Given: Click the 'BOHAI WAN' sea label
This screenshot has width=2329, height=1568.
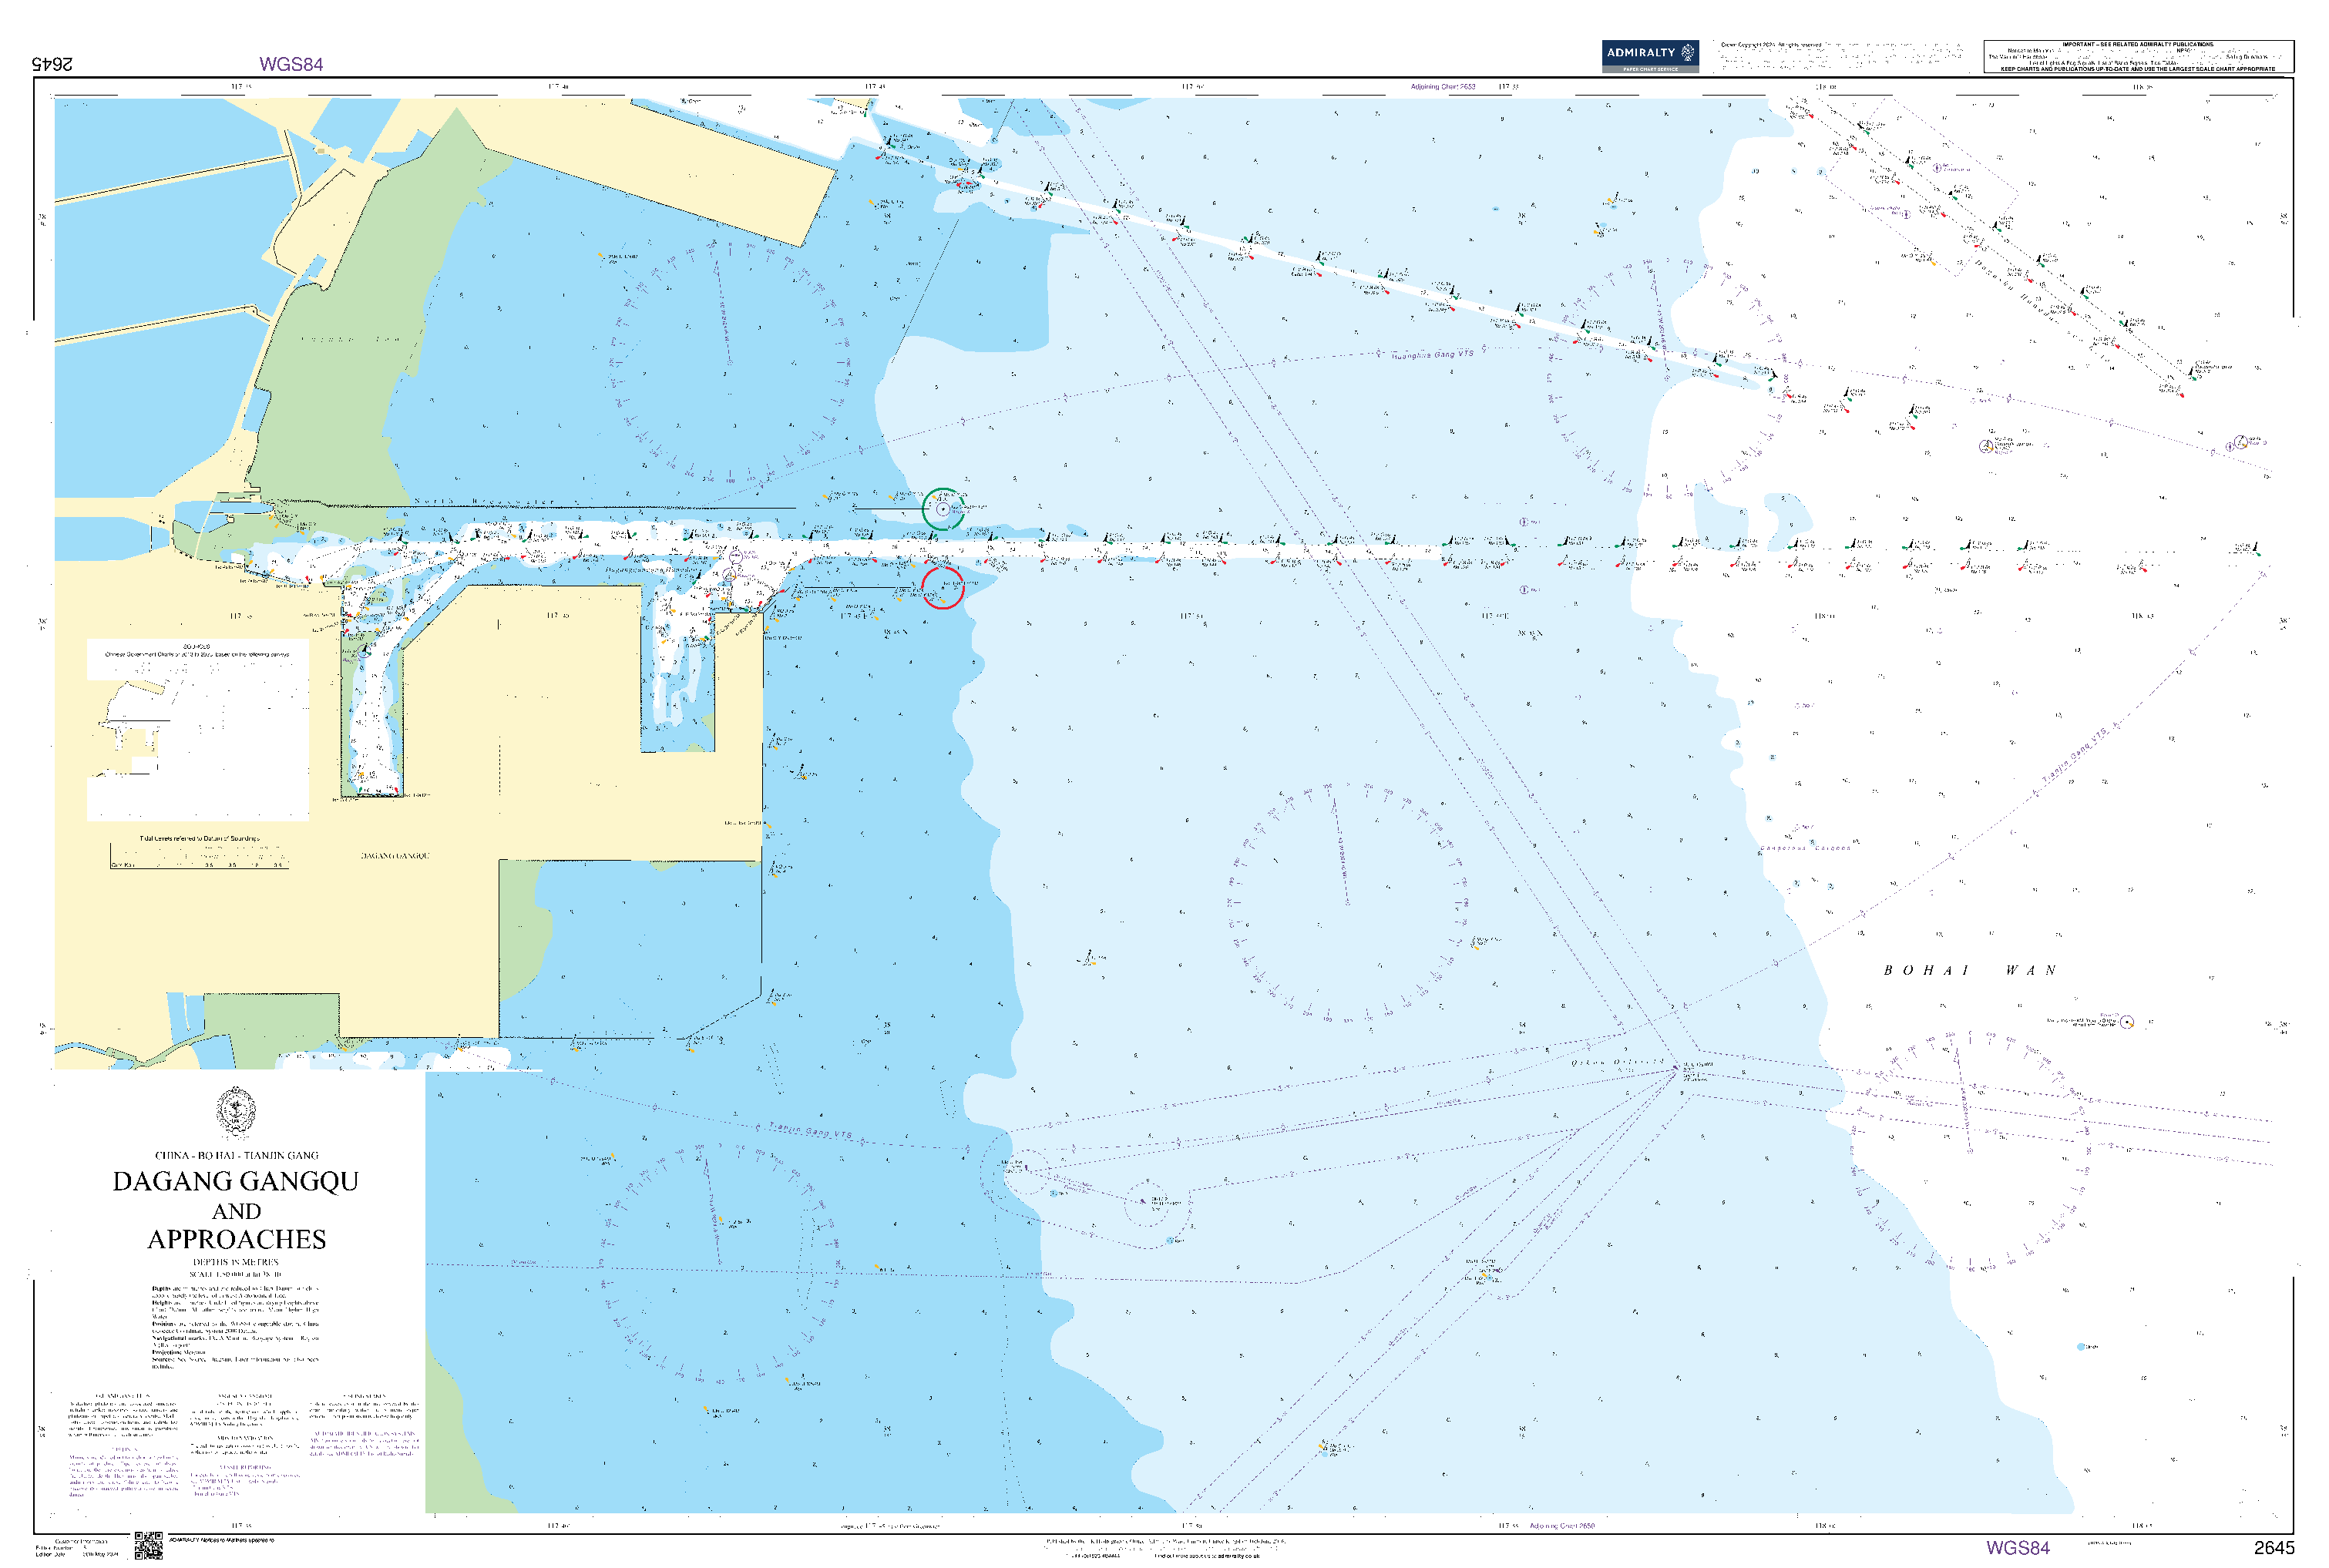Looking at the screenshot, I should click(x=1970, y=970).
